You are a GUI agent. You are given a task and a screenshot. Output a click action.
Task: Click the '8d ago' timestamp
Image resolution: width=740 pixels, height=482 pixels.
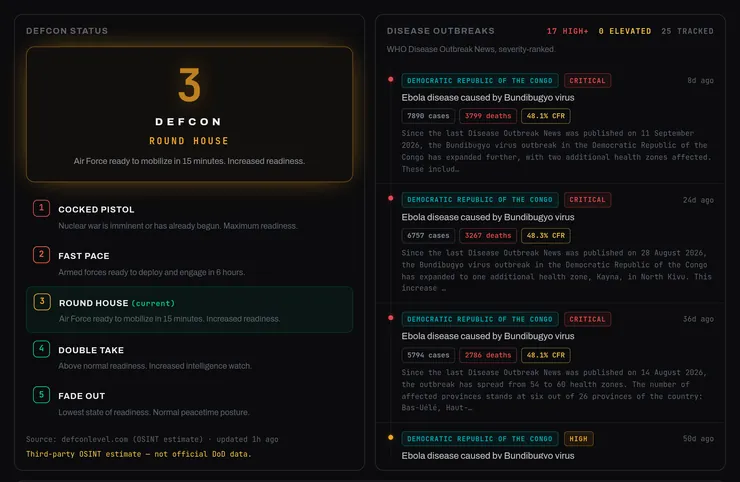tap(700, 81)
